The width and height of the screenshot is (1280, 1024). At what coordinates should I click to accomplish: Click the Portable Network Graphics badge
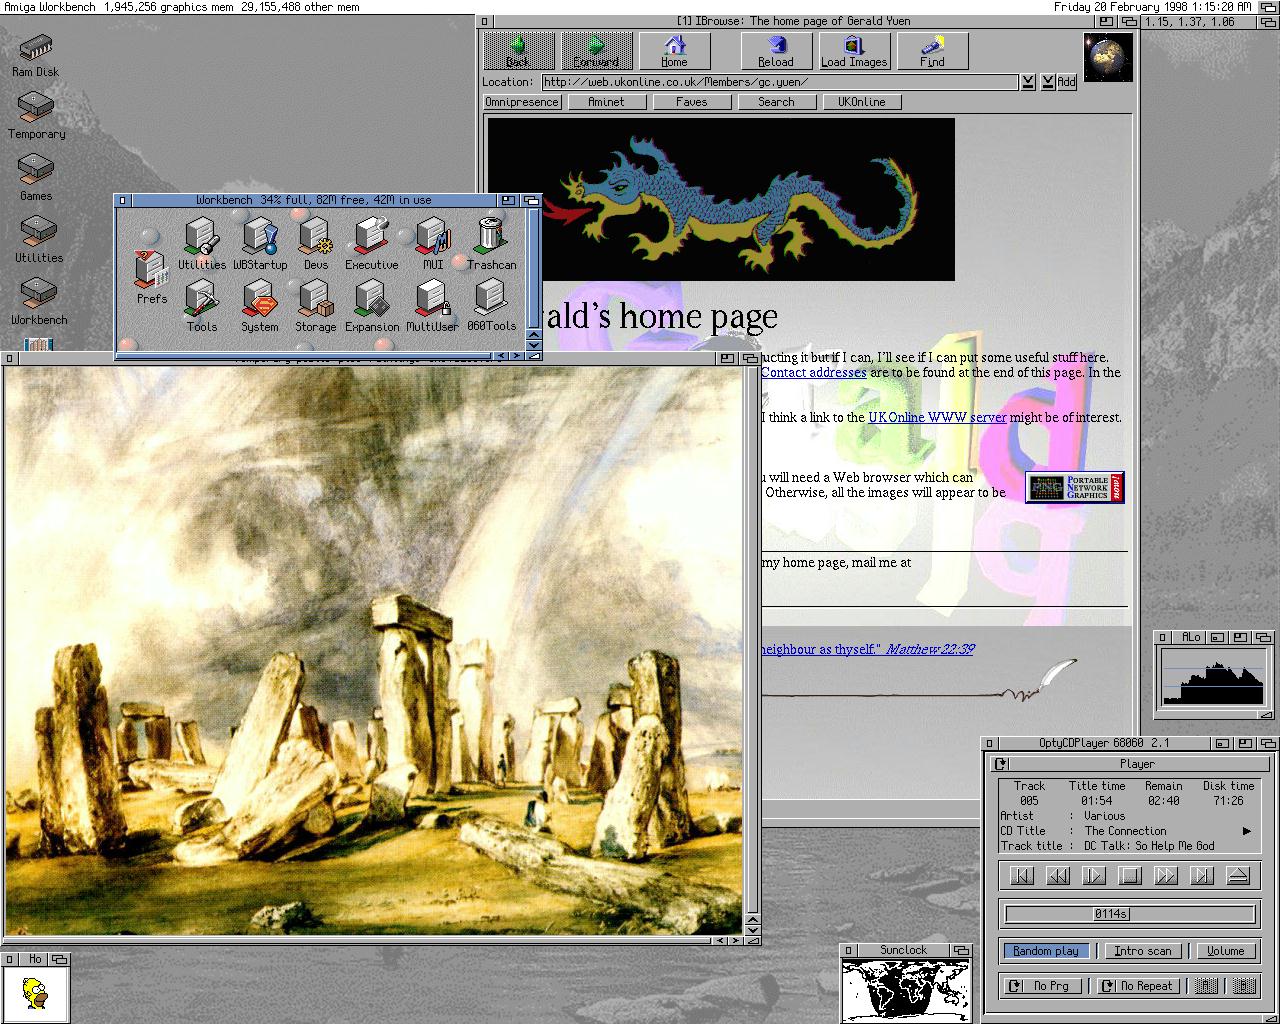click(1075, 487)
